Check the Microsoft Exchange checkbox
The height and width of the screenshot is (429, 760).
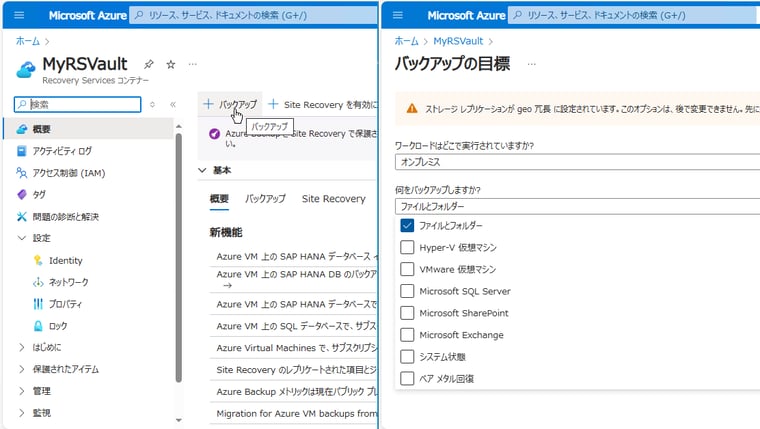[407, 334]
